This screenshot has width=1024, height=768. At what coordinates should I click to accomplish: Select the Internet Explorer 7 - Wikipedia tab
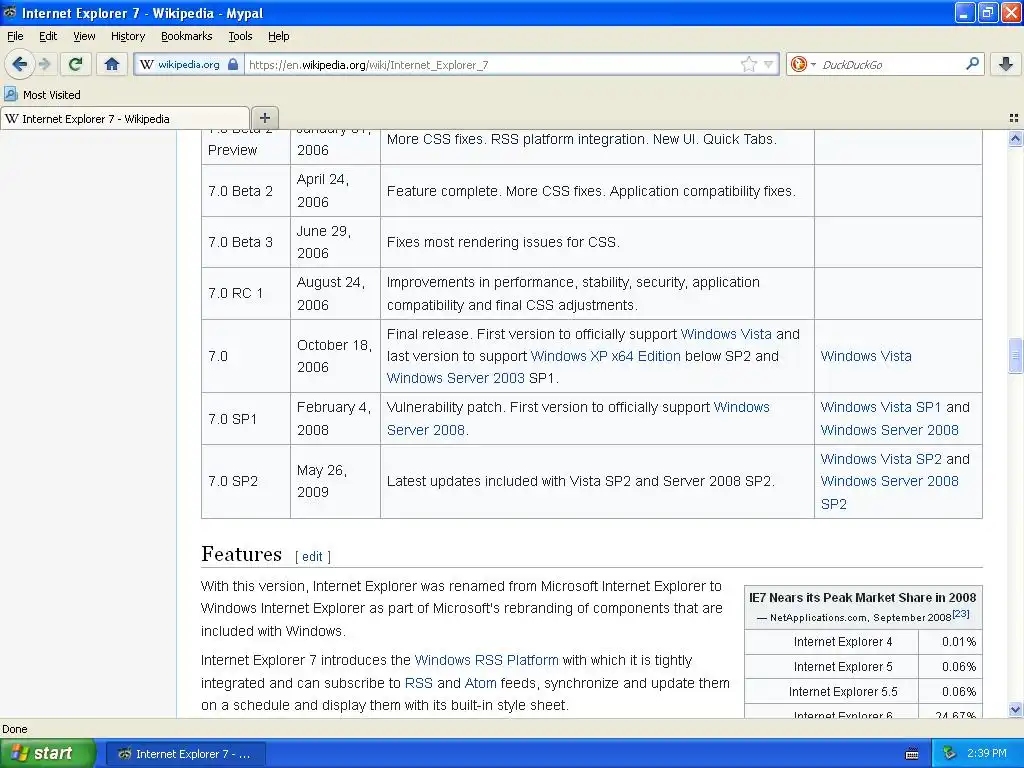(124, 119)
